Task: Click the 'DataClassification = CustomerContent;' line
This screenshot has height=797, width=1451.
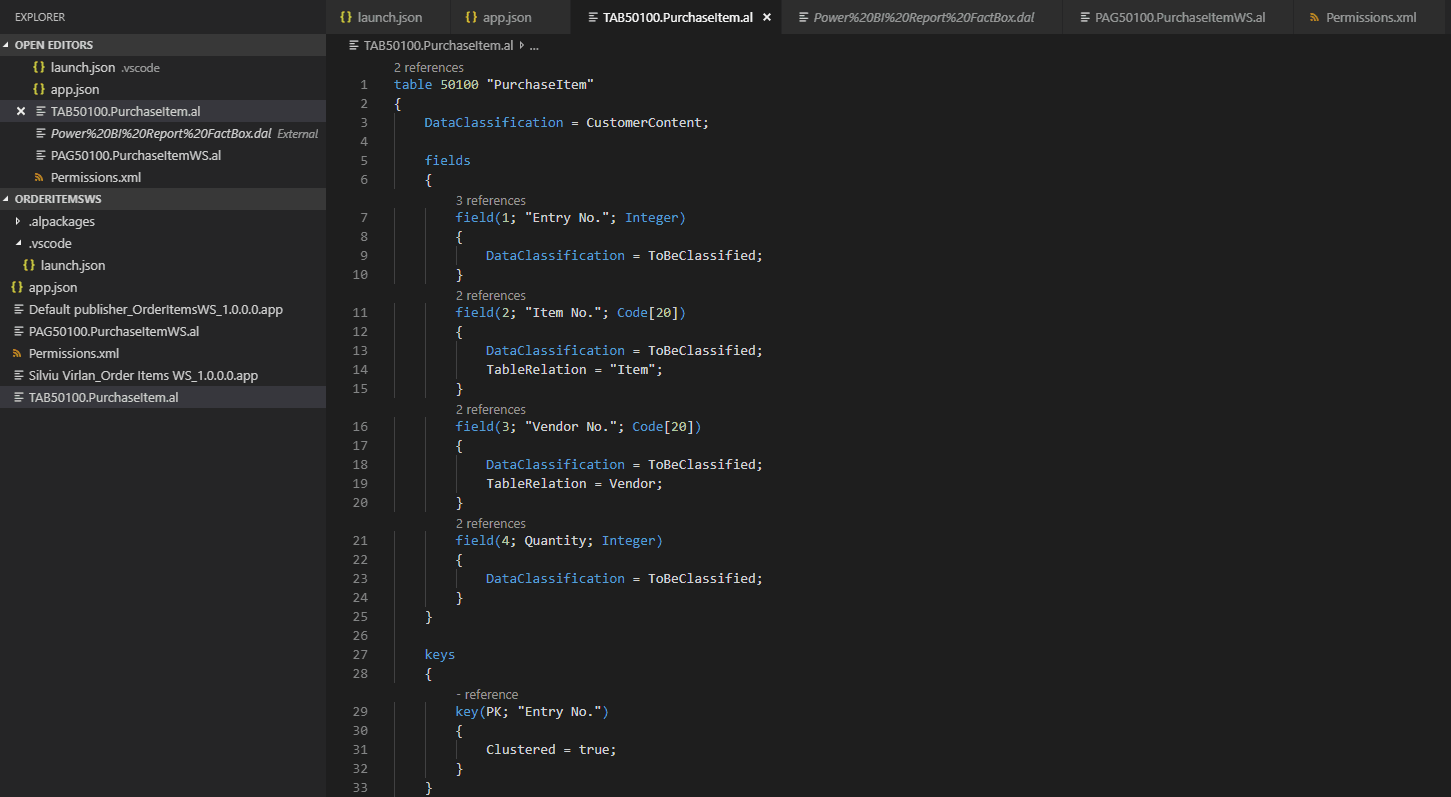Action: click(567, 123)
